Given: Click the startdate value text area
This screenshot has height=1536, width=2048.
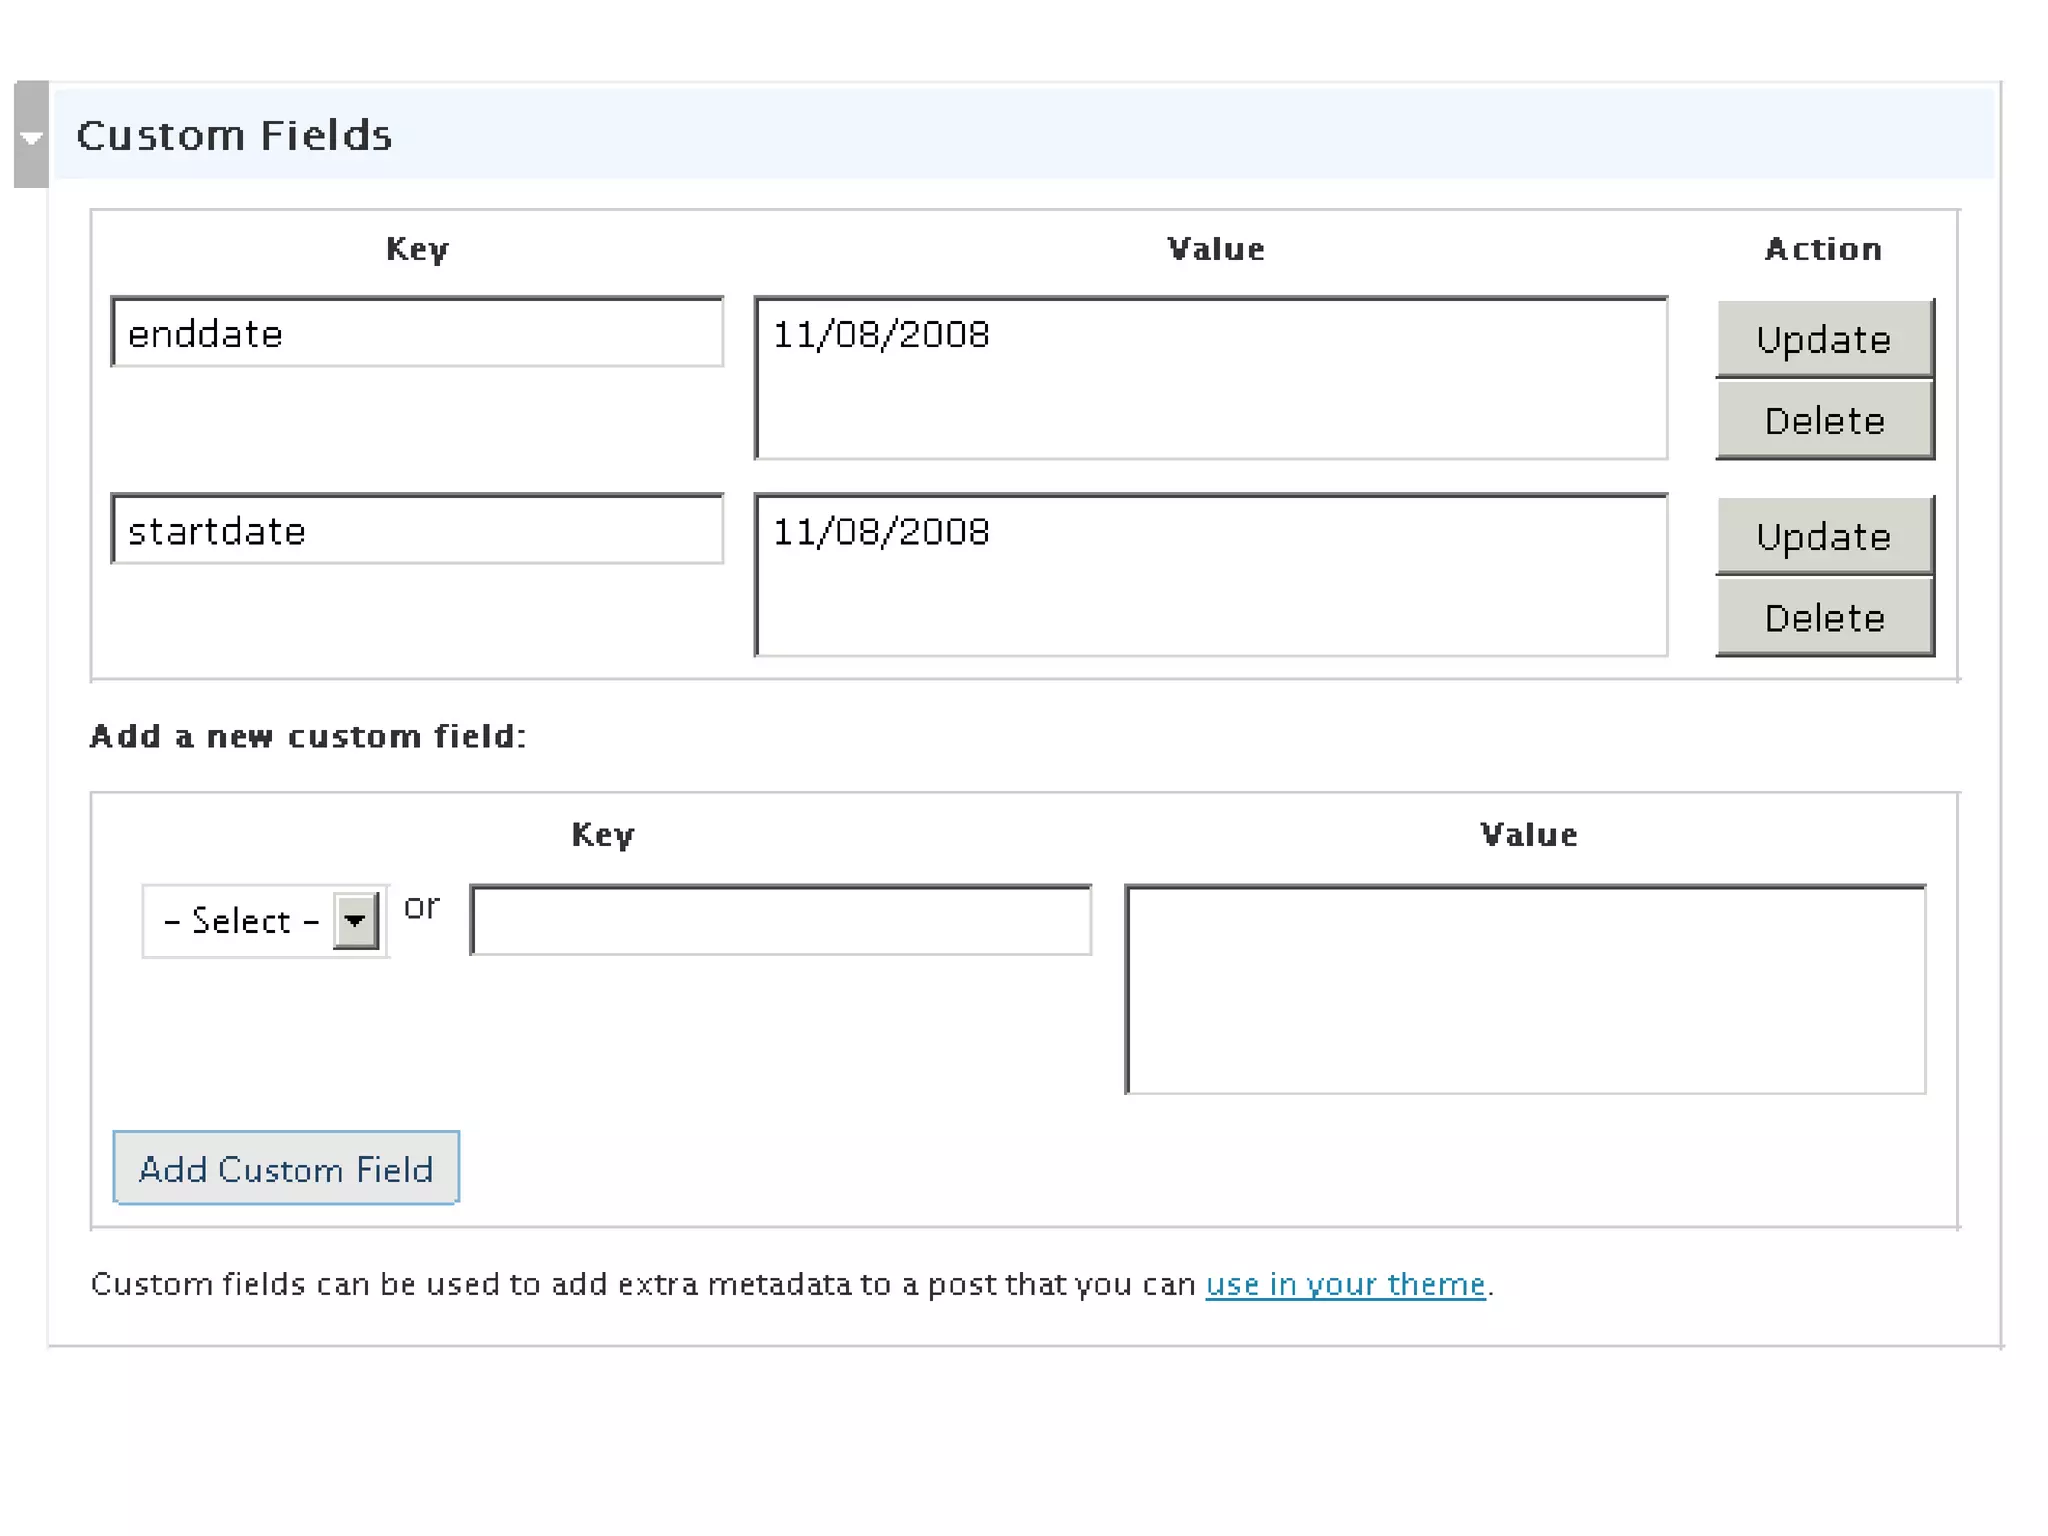Looking at the screenshot, I should (x=1211, y=575).
